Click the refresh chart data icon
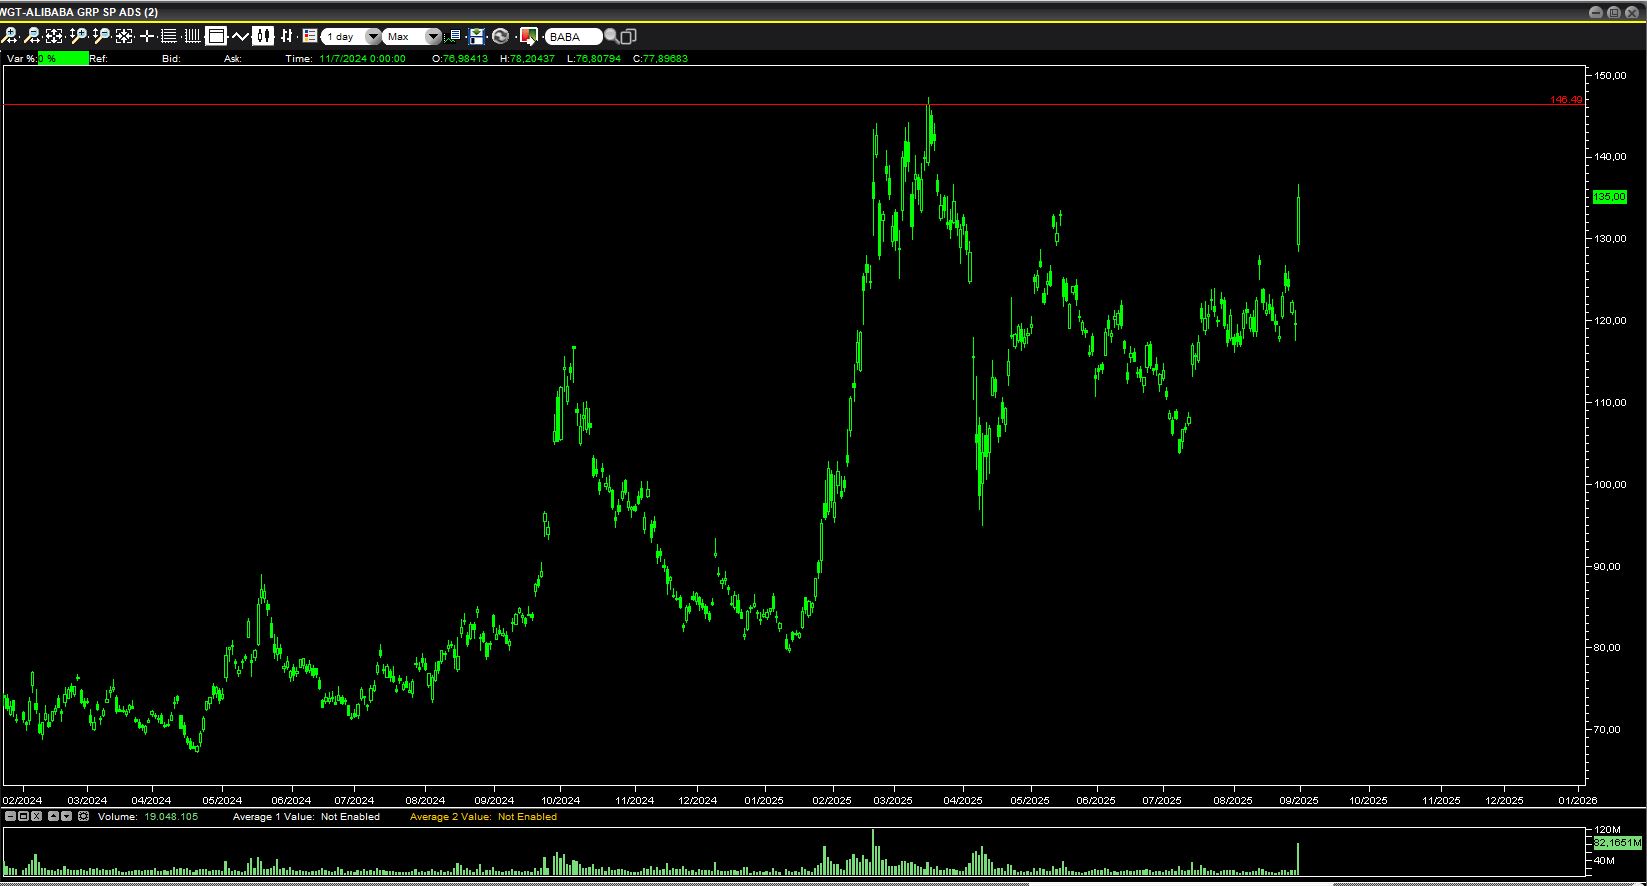This screenshot has width=1647, height=886. click(x=501, y=36)
